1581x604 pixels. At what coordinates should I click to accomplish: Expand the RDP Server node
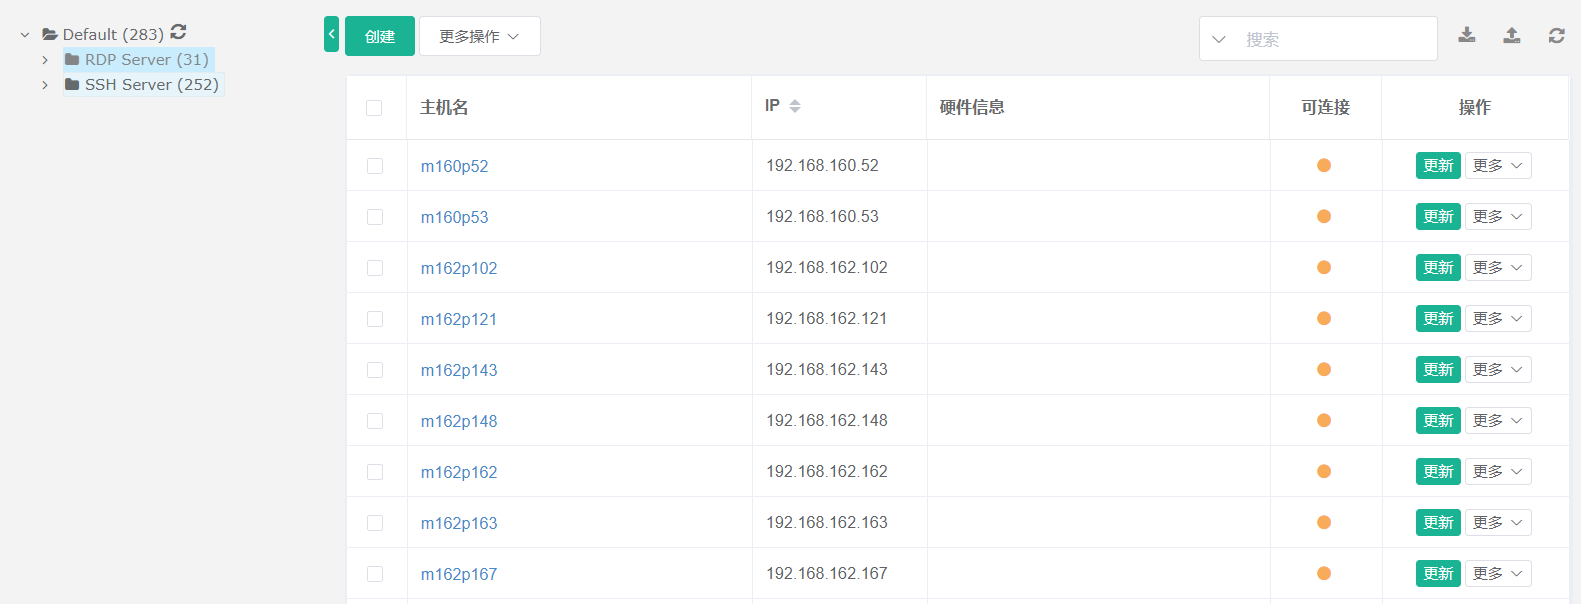[45, 60]
